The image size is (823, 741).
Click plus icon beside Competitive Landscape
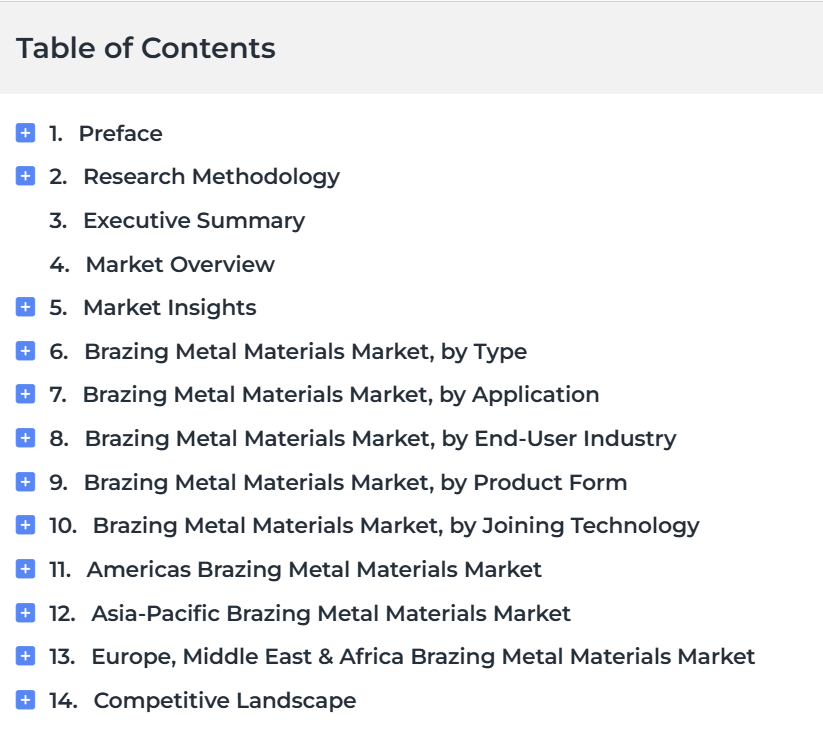[x=25, y=700]
